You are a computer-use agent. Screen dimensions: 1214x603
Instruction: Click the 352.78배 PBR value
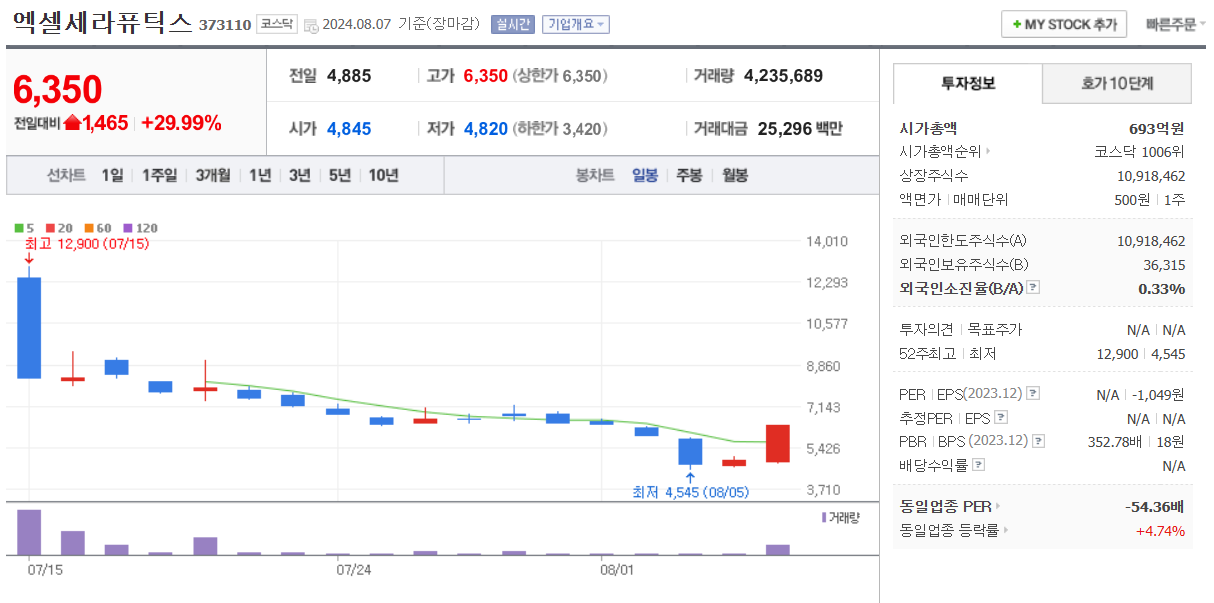coord(1116,441)
